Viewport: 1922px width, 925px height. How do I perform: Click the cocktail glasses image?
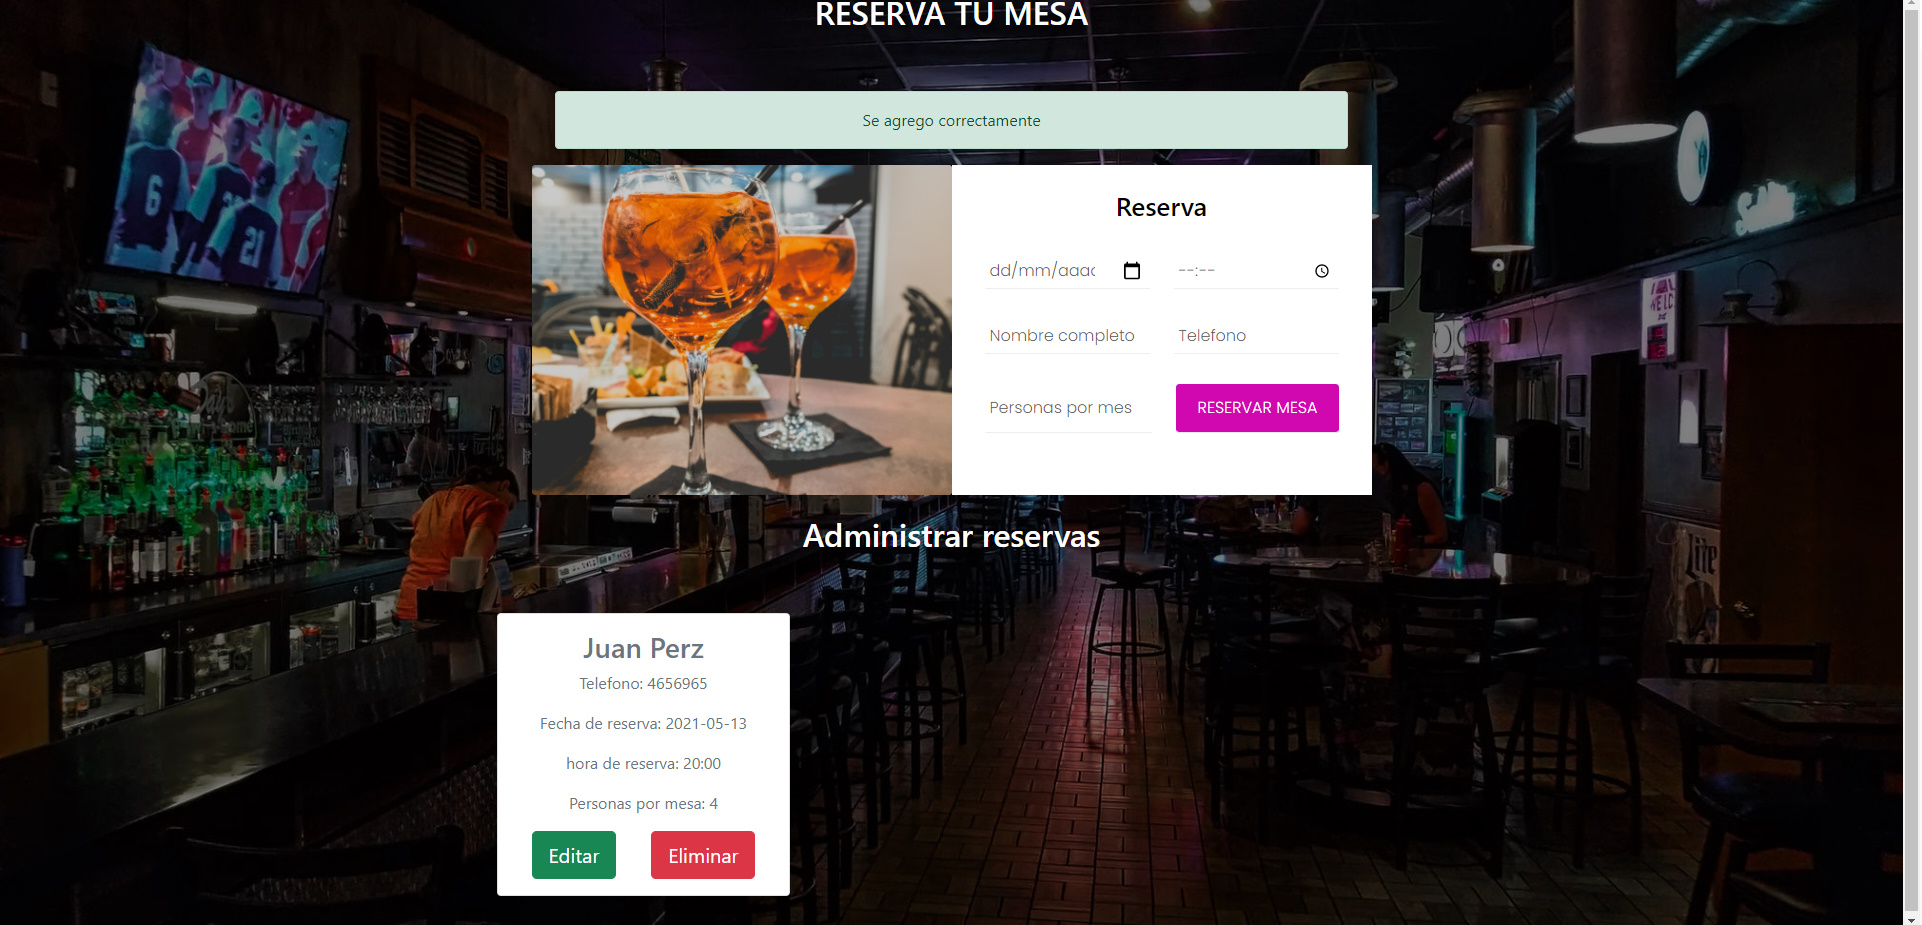(x=742, y=330)
